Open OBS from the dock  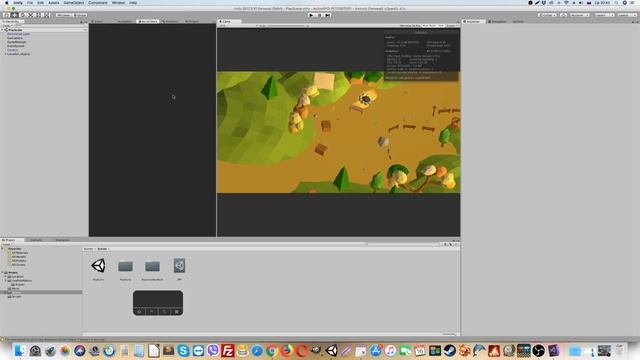tap(538, 350)
